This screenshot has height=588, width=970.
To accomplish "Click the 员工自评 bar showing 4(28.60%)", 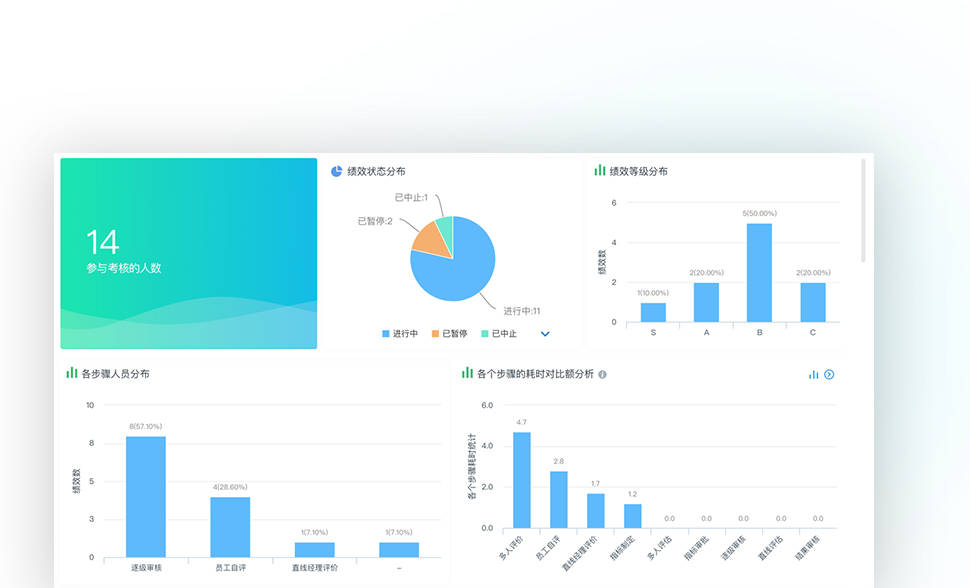I will coord(230,526).
